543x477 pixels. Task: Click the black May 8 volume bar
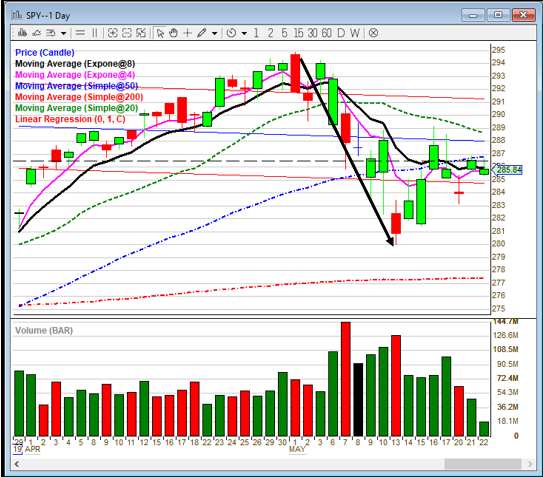(x=358, y=399)
